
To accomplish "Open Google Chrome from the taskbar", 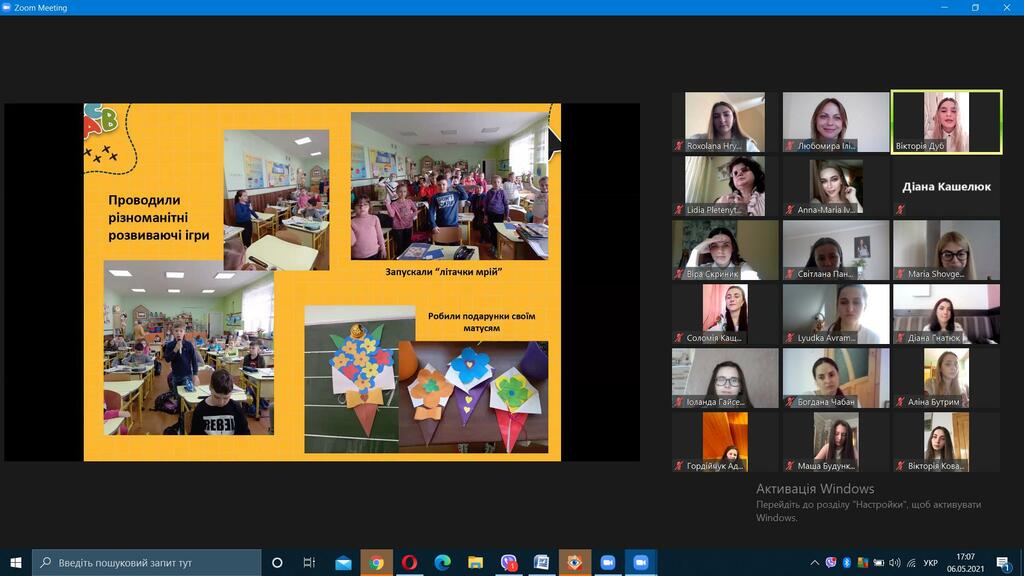I will coord(376,562).
